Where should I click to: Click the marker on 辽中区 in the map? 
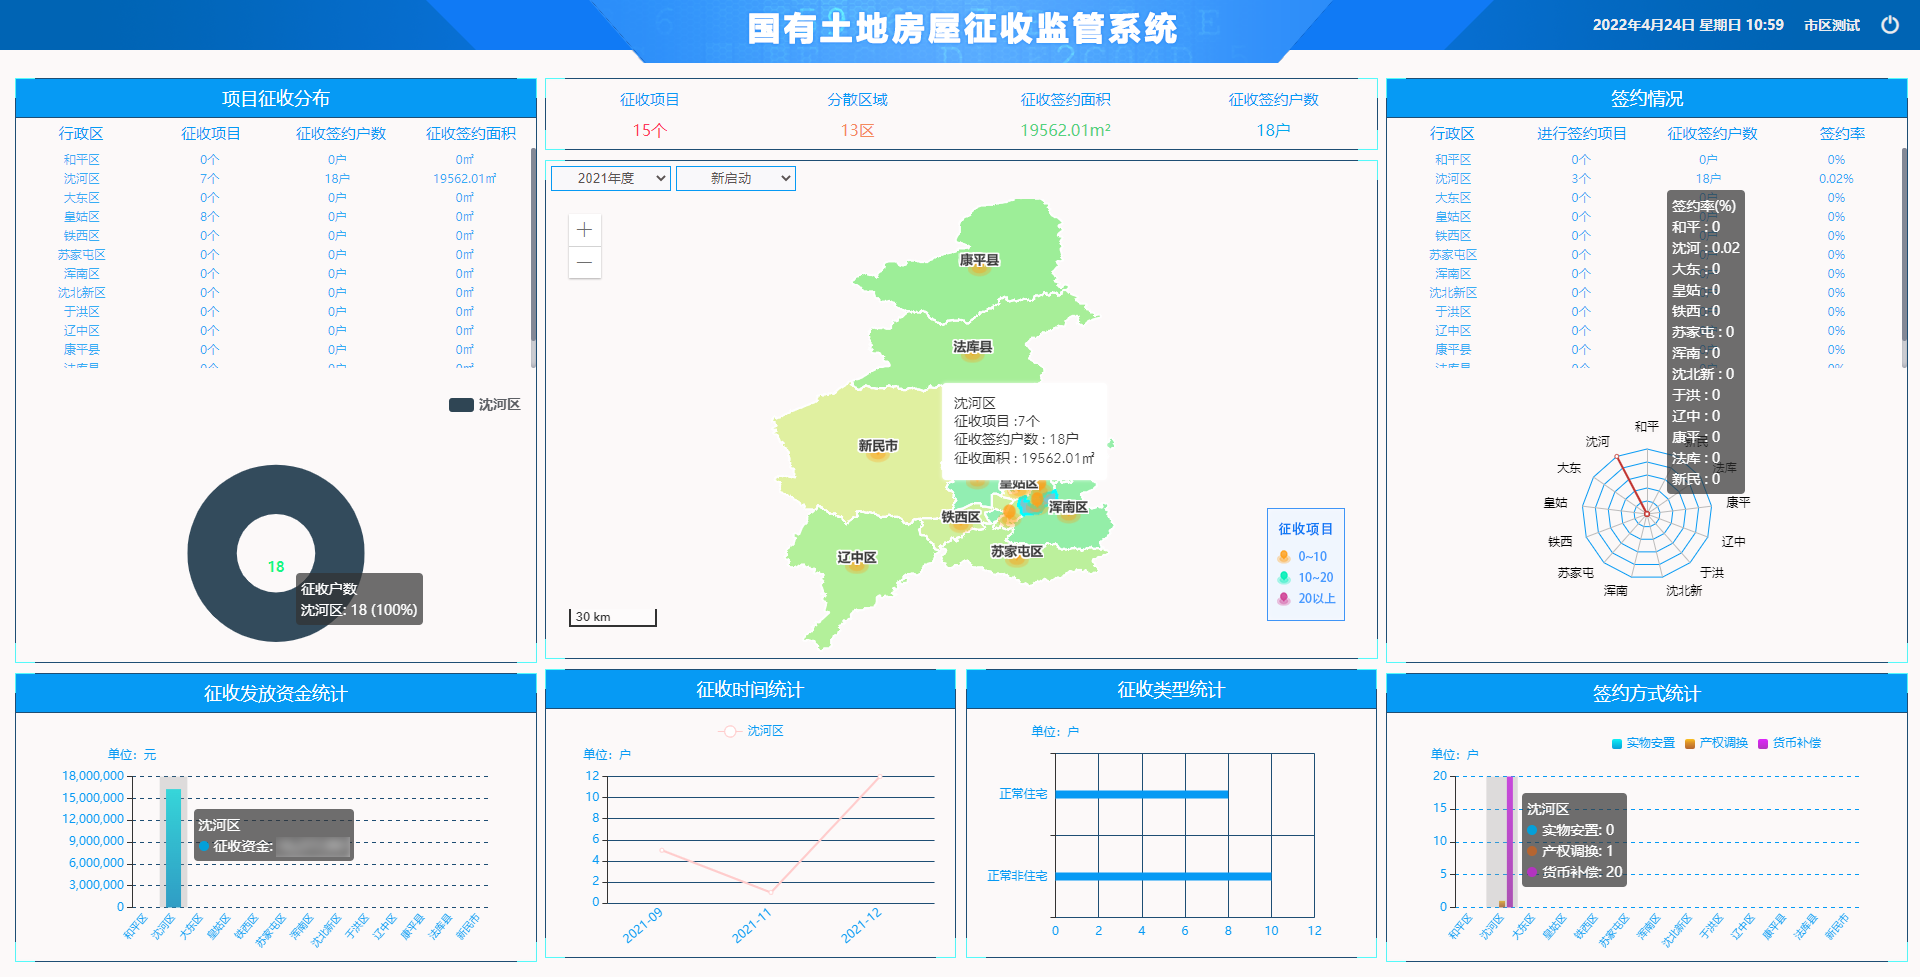point(857,567)
